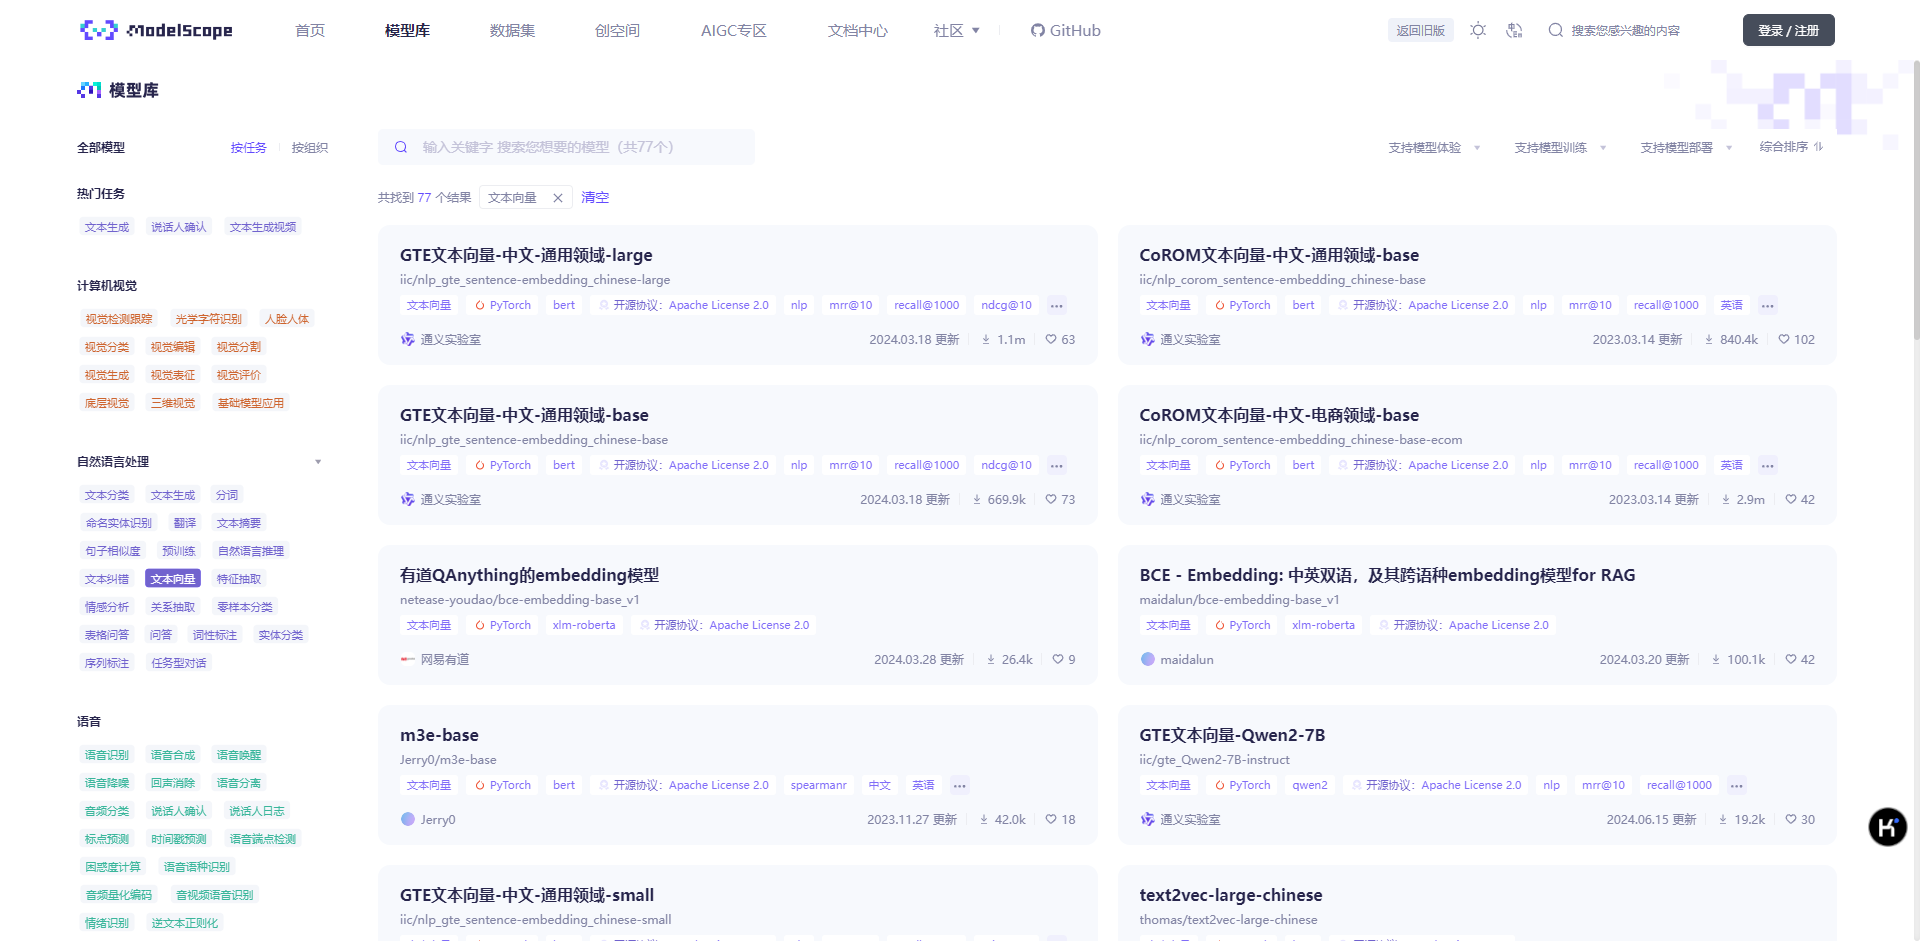Select the 文本生成视频 hot task filter

coord(263,227)
